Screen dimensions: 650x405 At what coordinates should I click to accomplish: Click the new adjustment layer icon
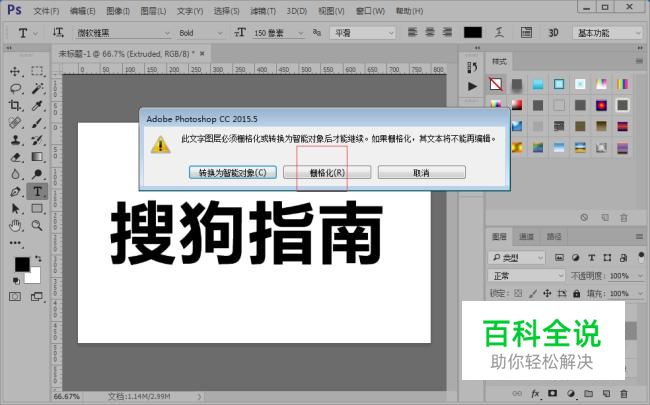click(571, 393)
